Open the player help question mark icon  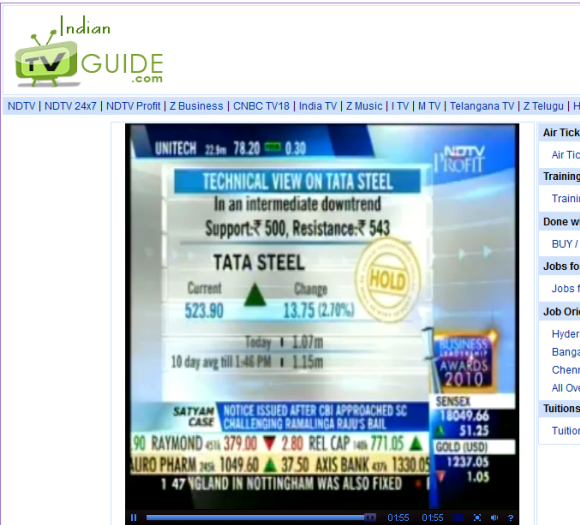click(x=511, y=518)
